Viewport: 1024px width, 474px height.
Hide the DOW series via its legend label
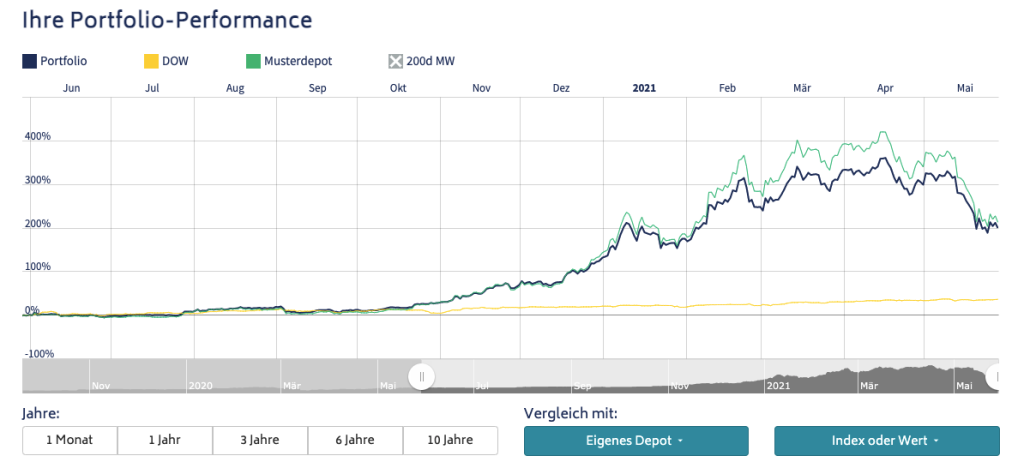pyautogui.click(x=176, y=61)
